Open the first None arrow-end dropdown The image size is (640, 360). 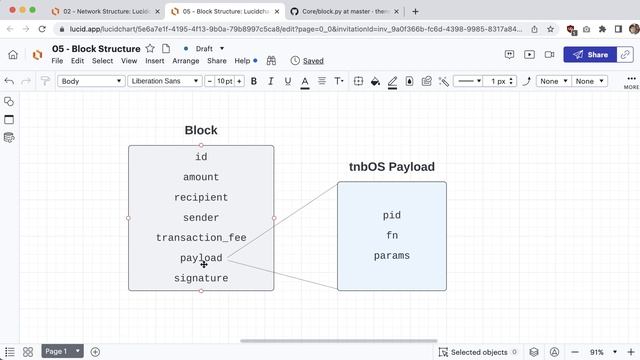click(x=554, y=81)
